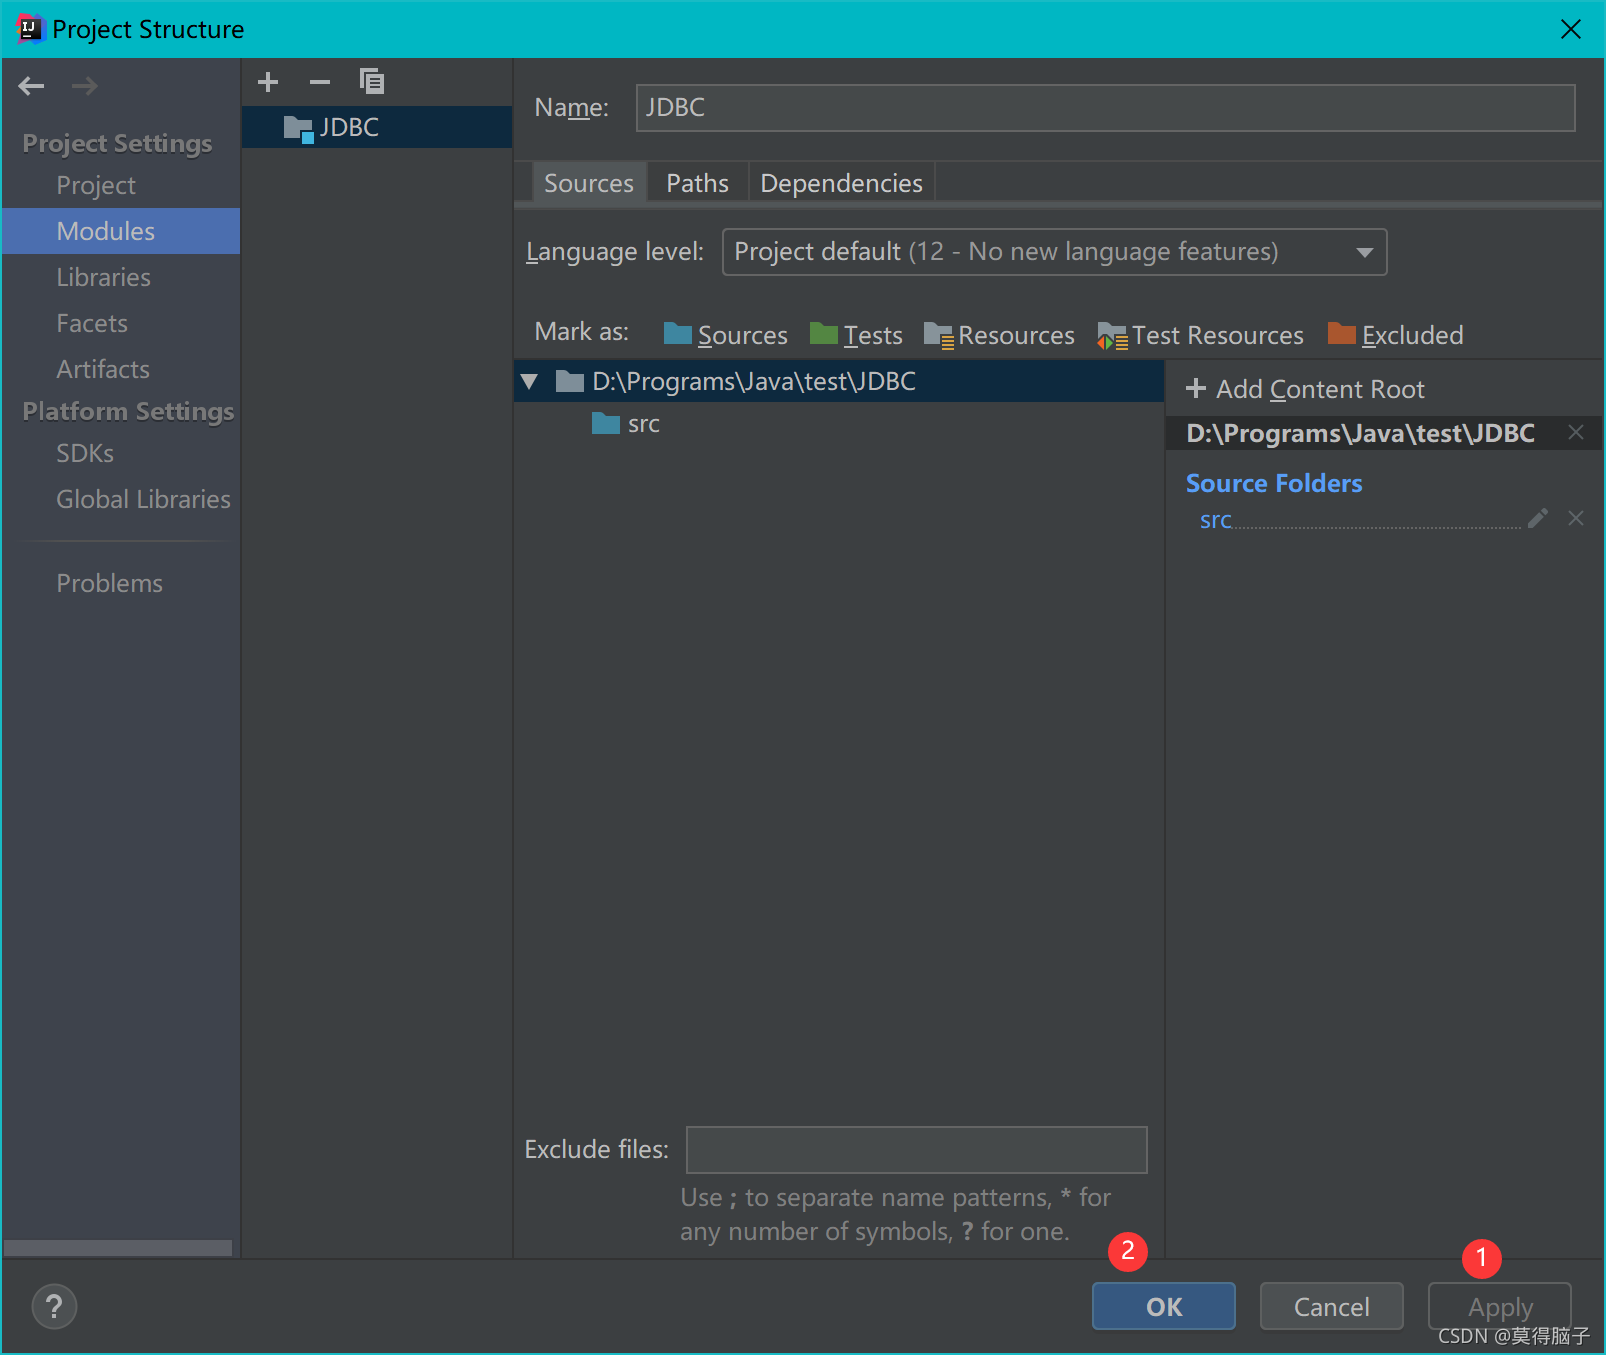The height and width of the screenshot is (1355, 1606).
Task: Click Add Content Root
Action: pos(1305,389)
